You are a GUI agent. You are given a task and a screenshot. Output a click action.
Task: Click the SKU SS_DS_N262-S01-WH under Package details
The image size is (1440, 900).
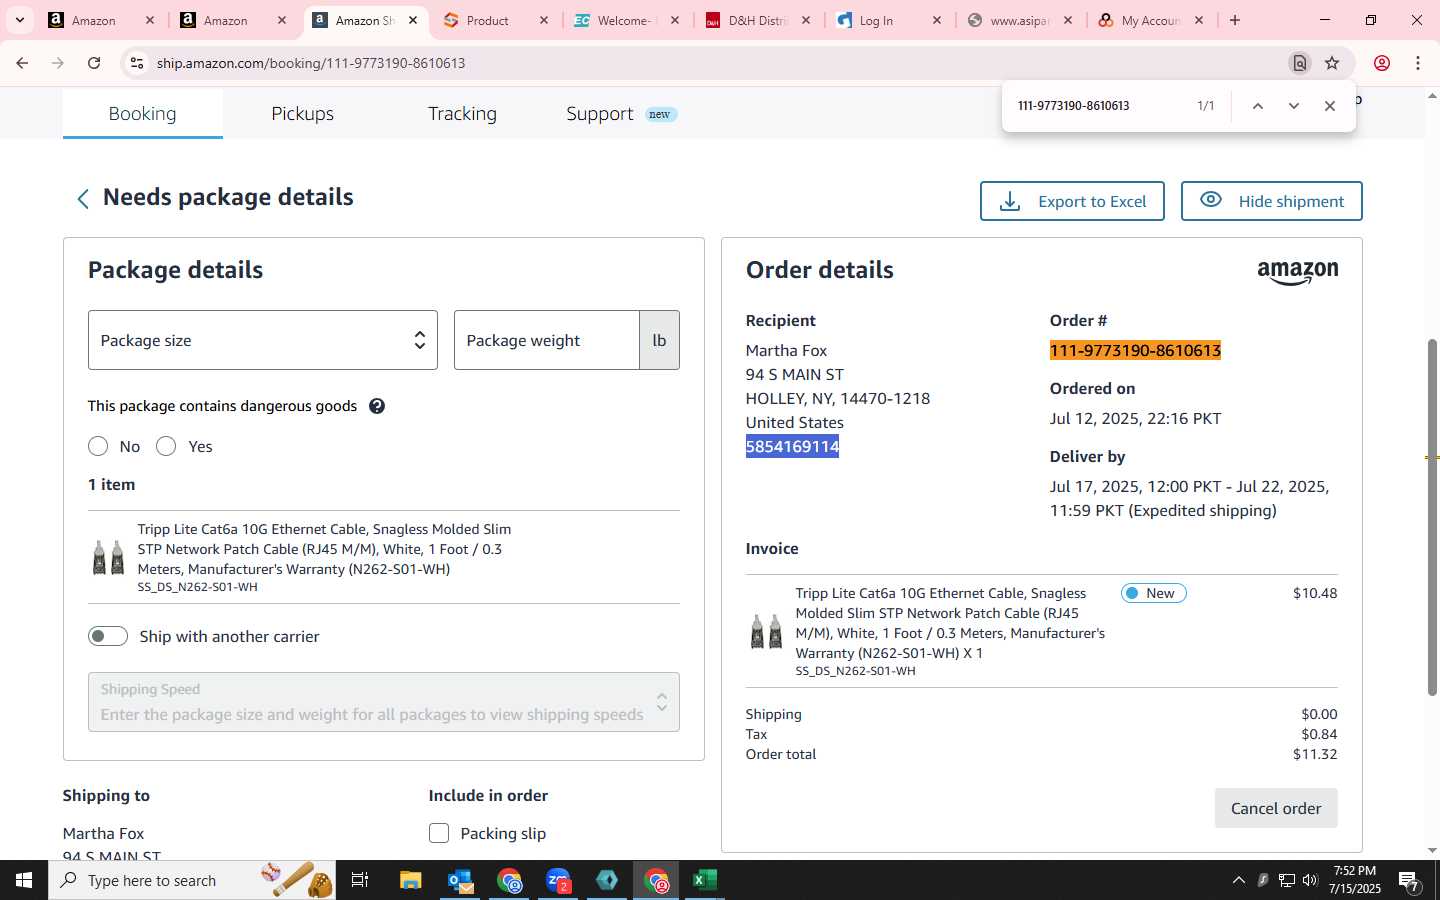pyautogui.click(x=198, y=587)
